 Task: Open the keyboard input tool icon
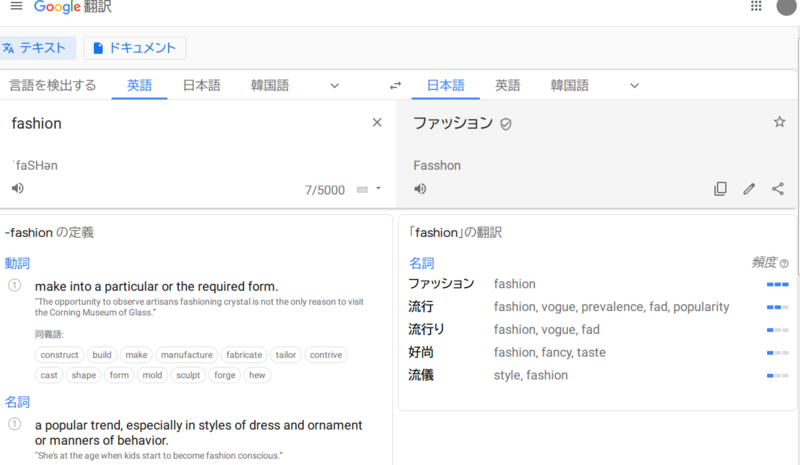tap(362, 190)
